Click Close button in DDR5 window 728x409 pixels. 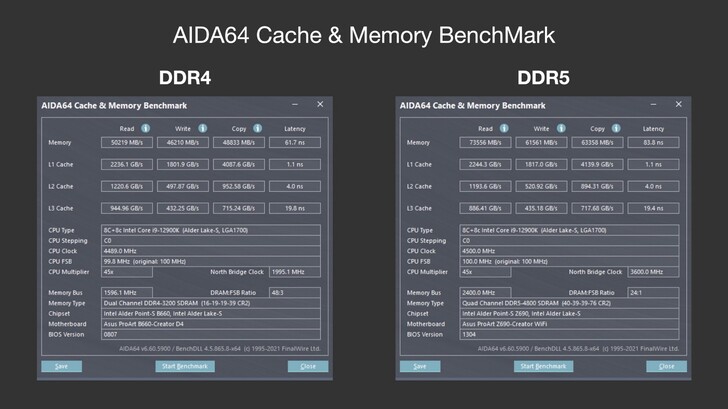point(666,366)
